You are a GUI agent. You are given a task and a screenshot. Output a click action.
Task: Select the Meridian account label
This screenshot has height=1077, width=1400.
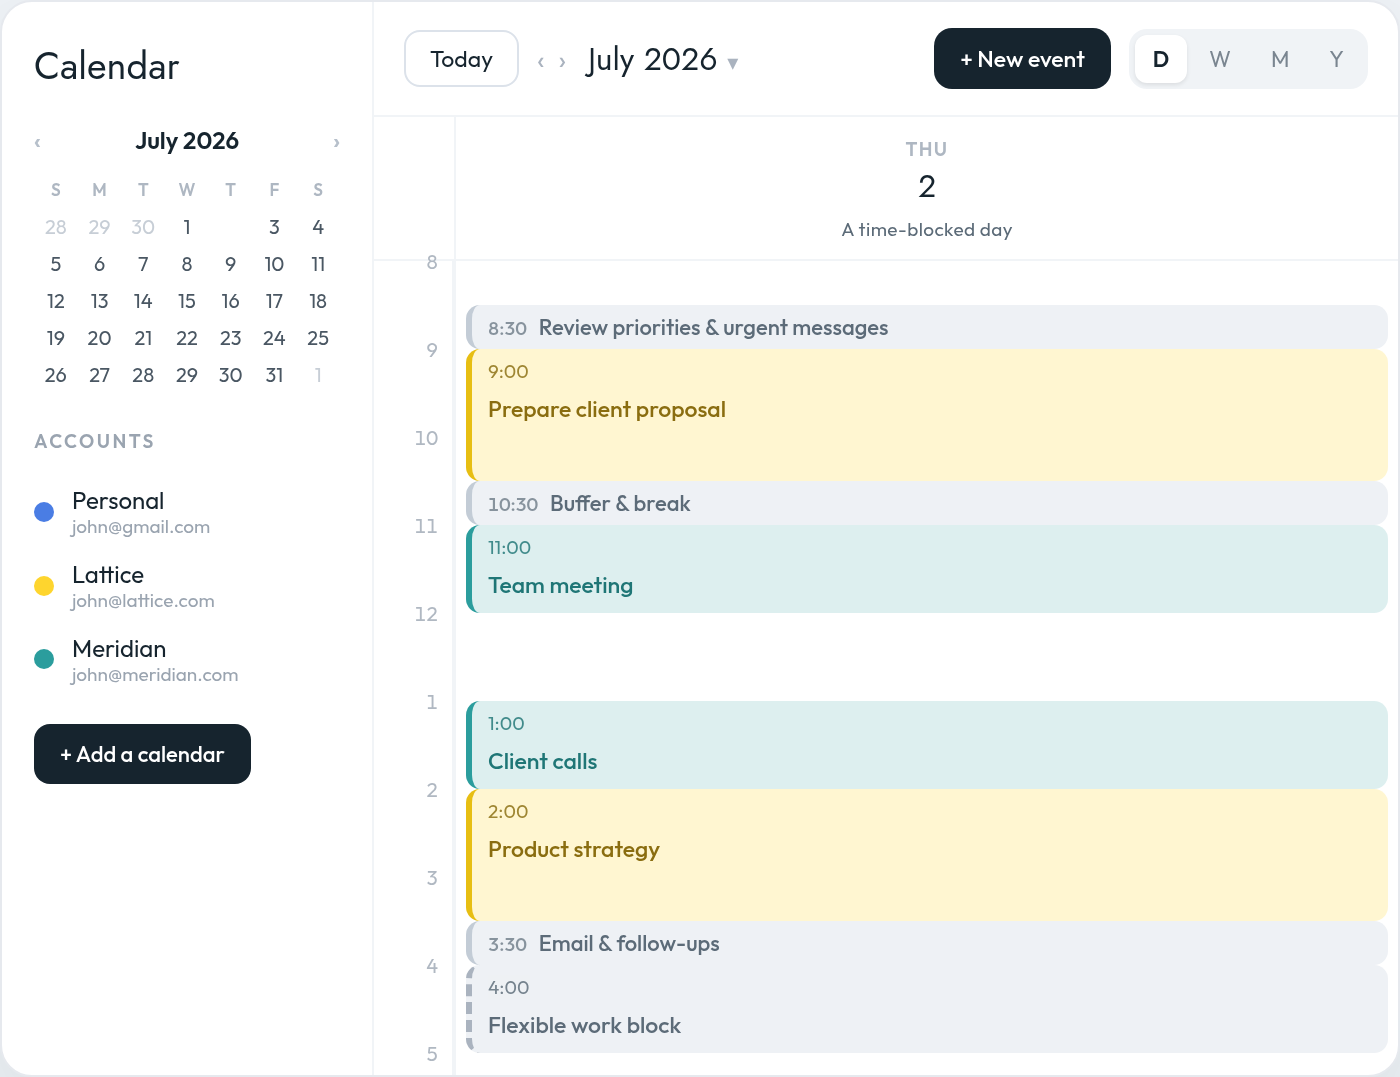coord(119,649)
